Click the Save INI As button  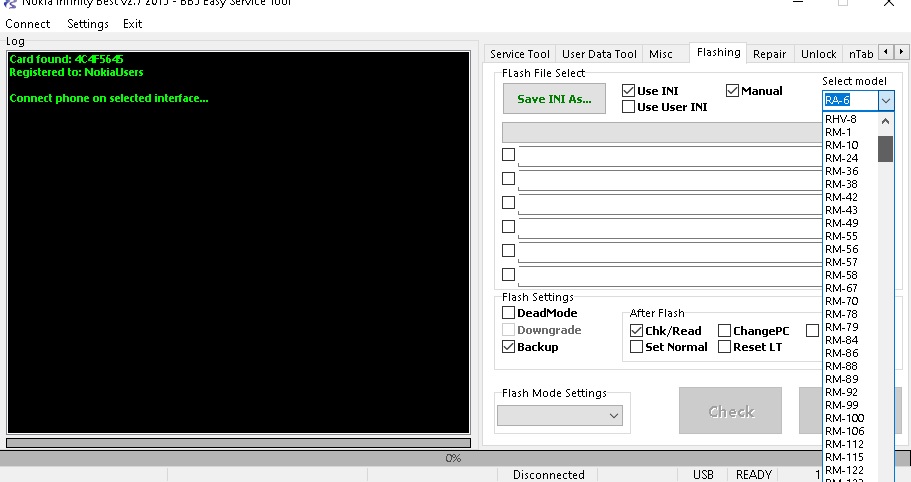tap(554, 99)
